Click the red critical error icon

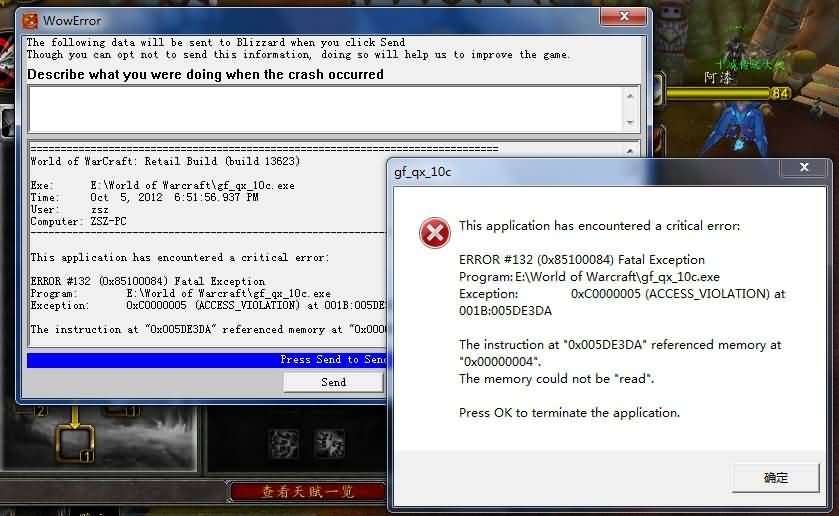coord(434,234)
